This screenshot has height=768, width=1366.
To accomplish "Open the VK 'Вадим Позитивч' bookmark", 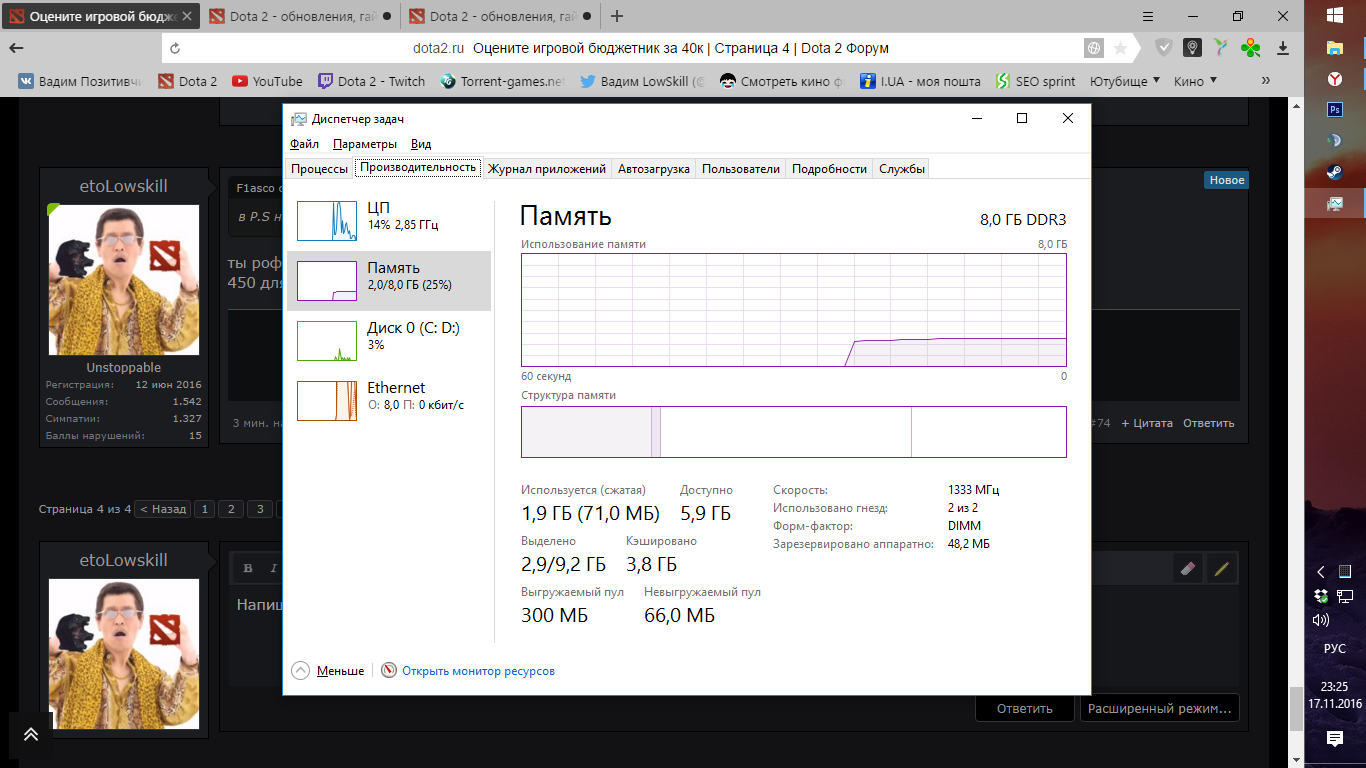I will coord(80,81).
